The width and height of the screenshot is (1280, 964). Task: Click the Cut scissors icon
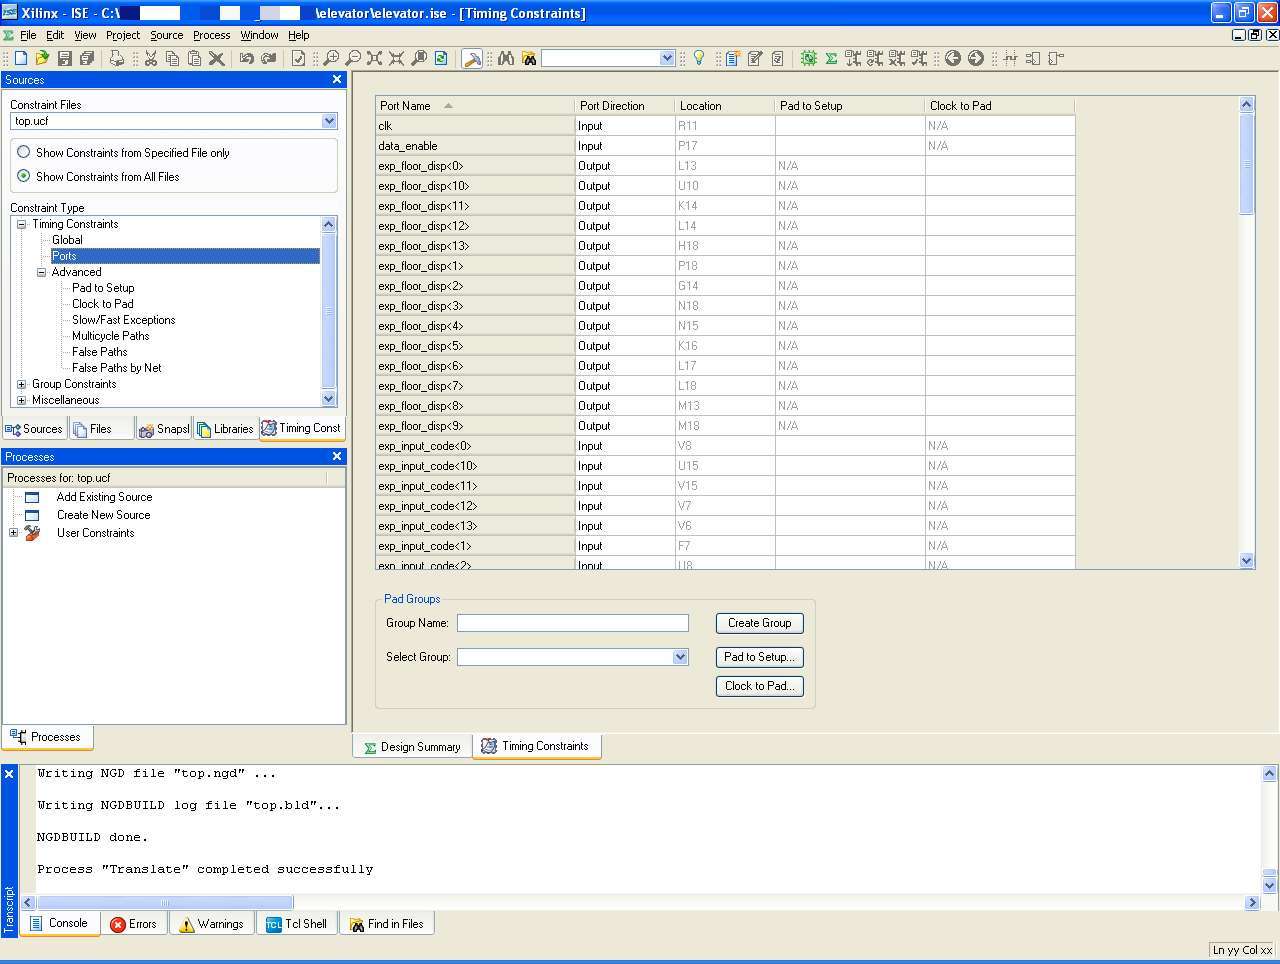click(x=150, y=58)
